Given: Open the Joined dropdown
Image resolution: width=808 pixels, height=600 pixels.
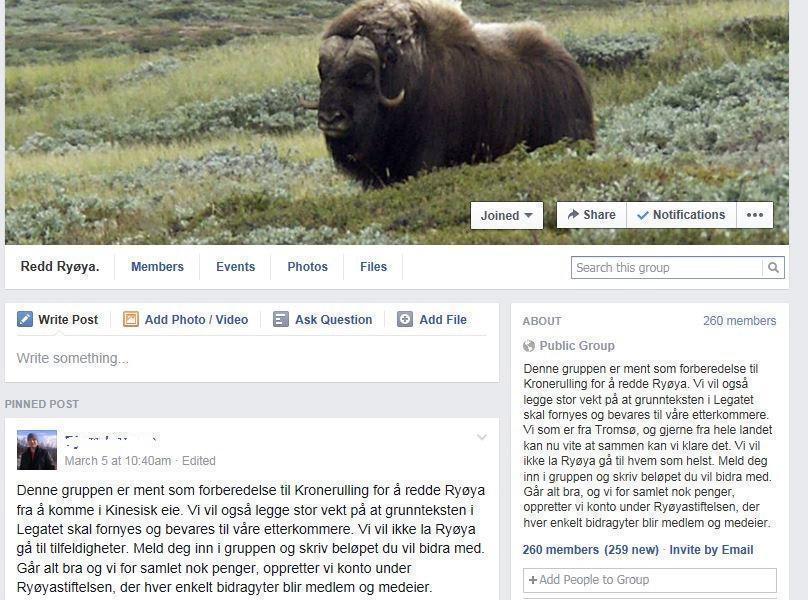Looking at the screenshot, I should tap(507, 215).
